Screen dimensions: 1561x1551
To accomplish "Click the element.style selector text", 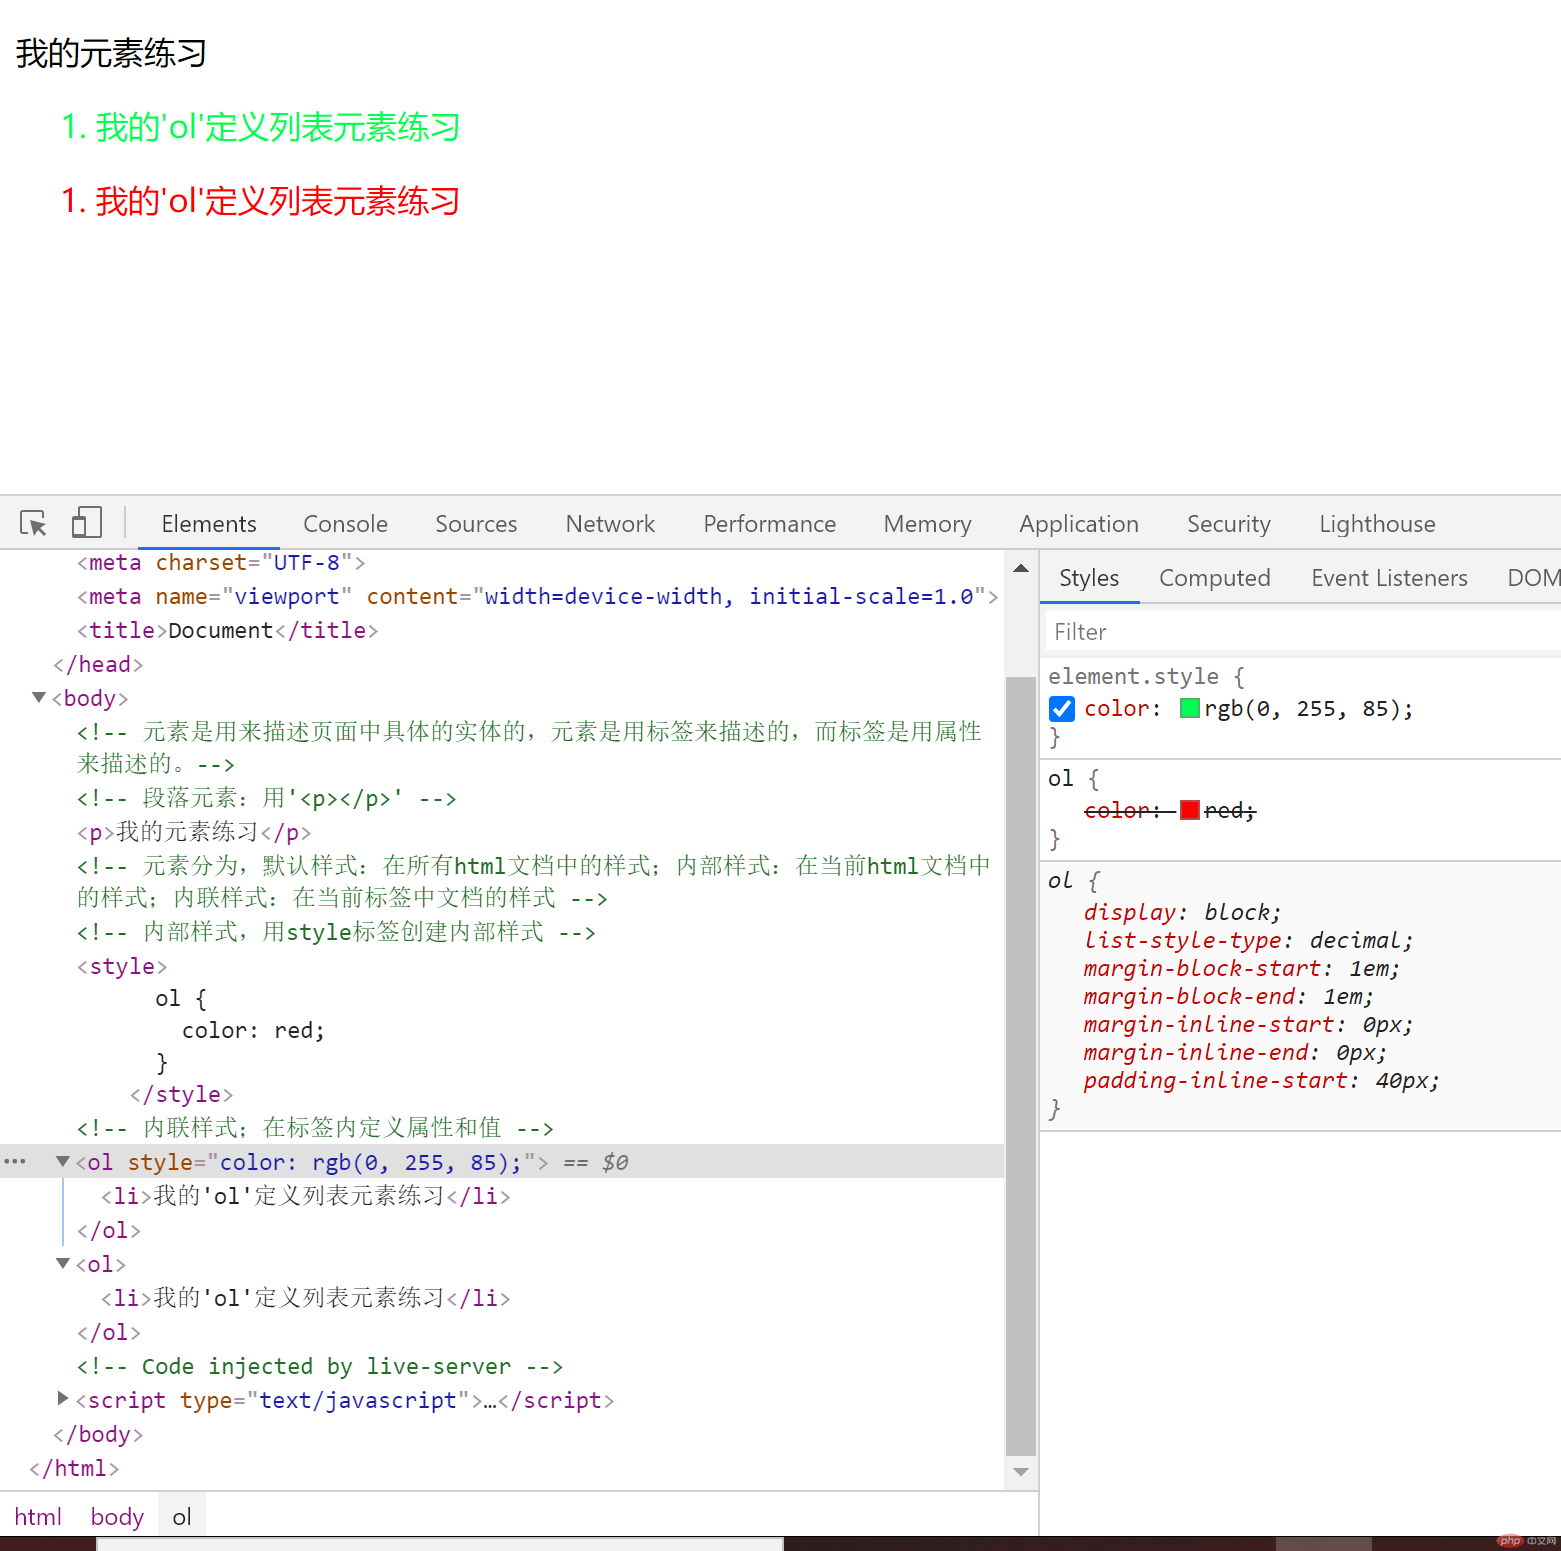I will coord(1133,676).
